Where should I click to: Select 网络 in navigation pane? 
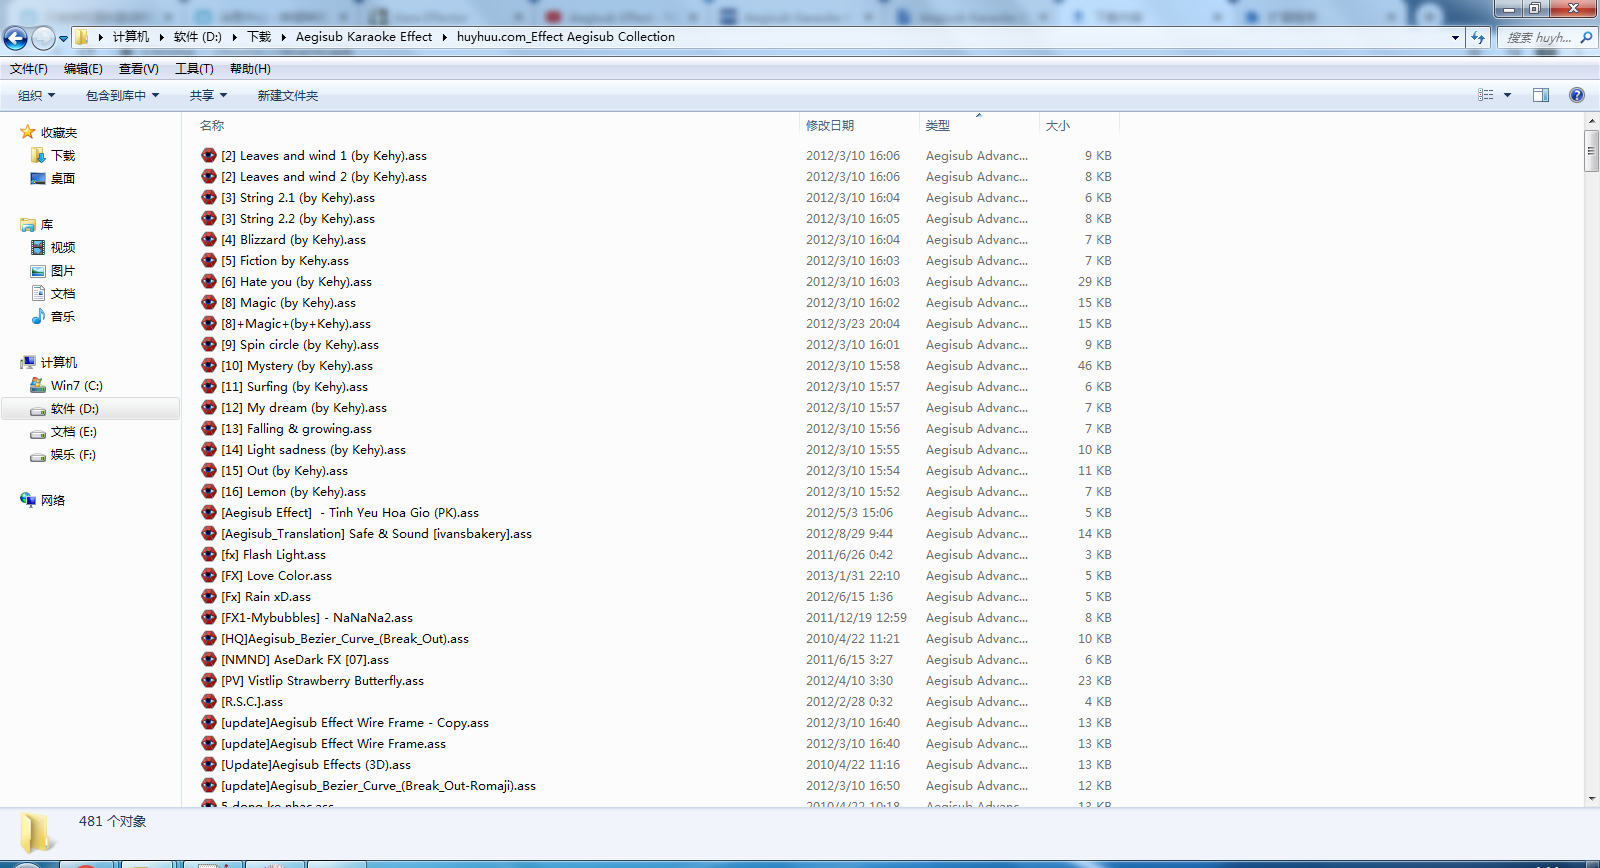[x=53, y=501]
